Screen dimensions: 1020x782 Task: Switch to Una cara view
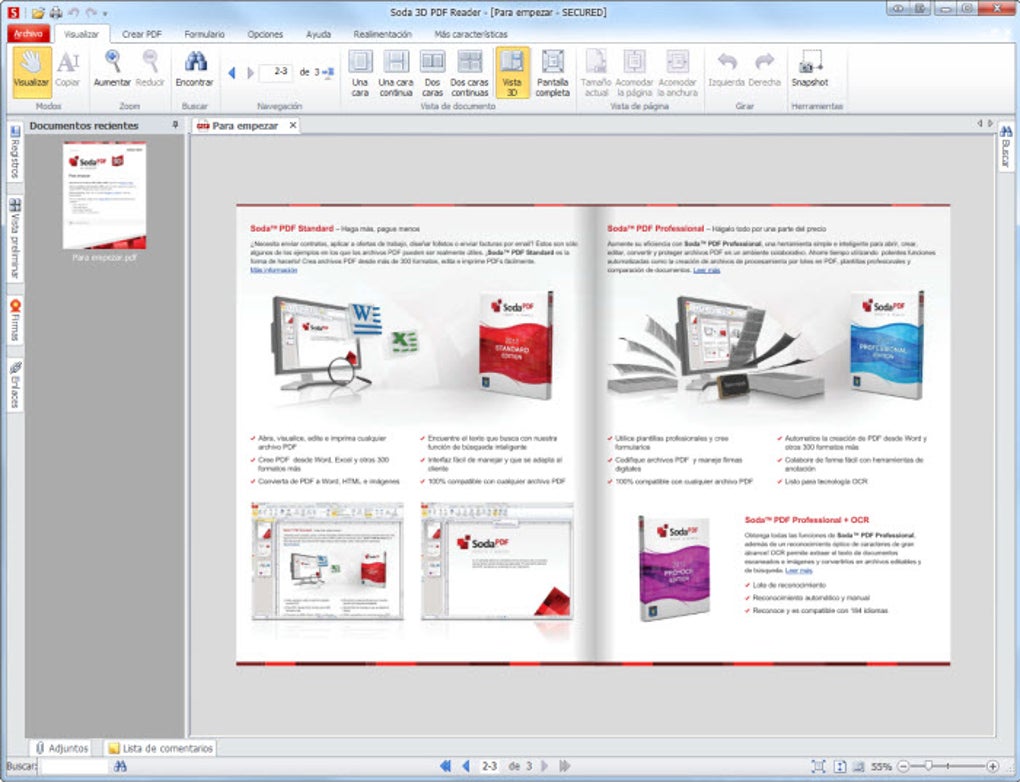tap(360, 73)
